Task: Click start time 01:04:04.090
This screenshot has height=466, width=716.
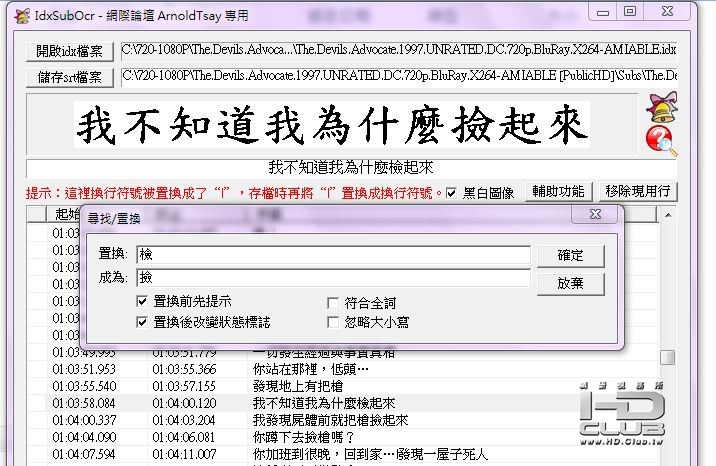Action: (84, 437)
